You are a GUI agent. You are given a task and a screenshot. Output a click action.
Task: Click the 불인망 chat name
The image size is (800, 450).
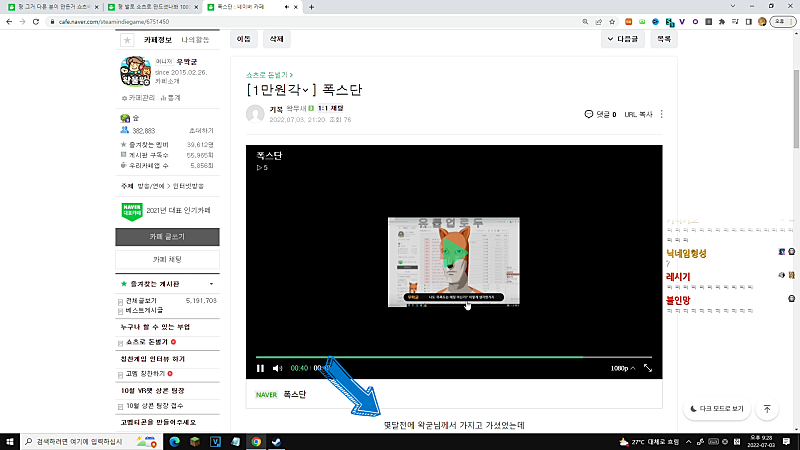point(678,300)
